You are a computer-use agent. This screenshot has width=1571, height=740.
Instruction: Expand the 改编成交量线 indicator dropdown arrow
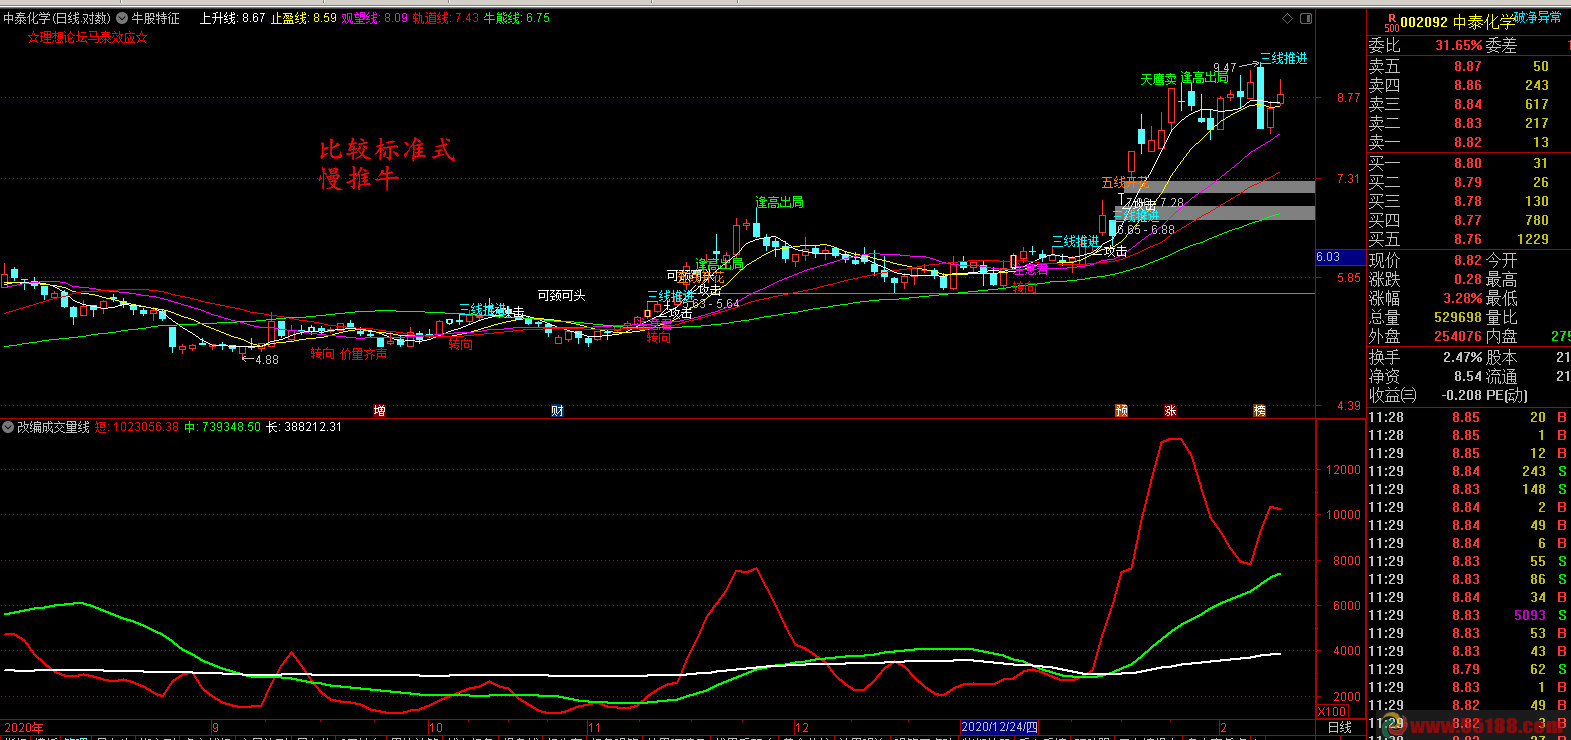pyautogui.click(x=8, y=427)
